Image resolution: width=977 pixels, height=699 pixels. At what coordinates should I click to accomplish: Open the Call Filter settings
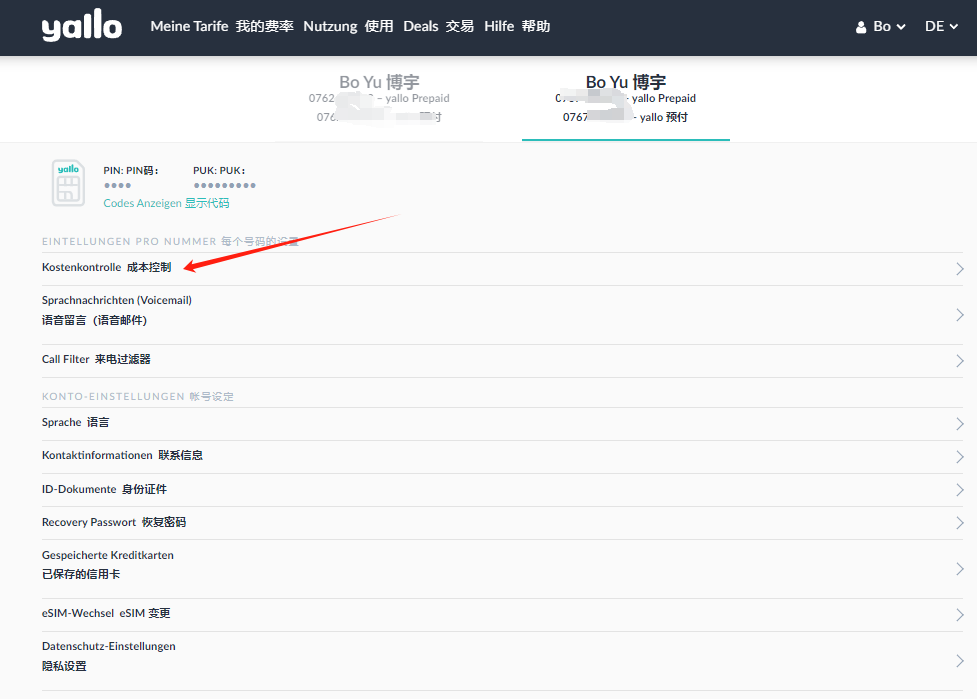click(502, 361)
